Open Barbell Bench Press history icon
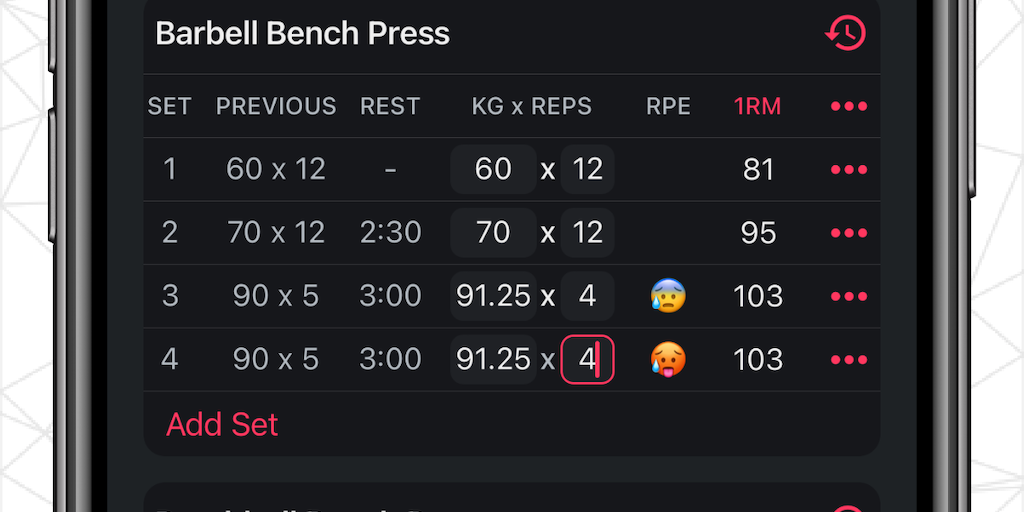The height and width of the screenshot is (512, 1024). 845,34
